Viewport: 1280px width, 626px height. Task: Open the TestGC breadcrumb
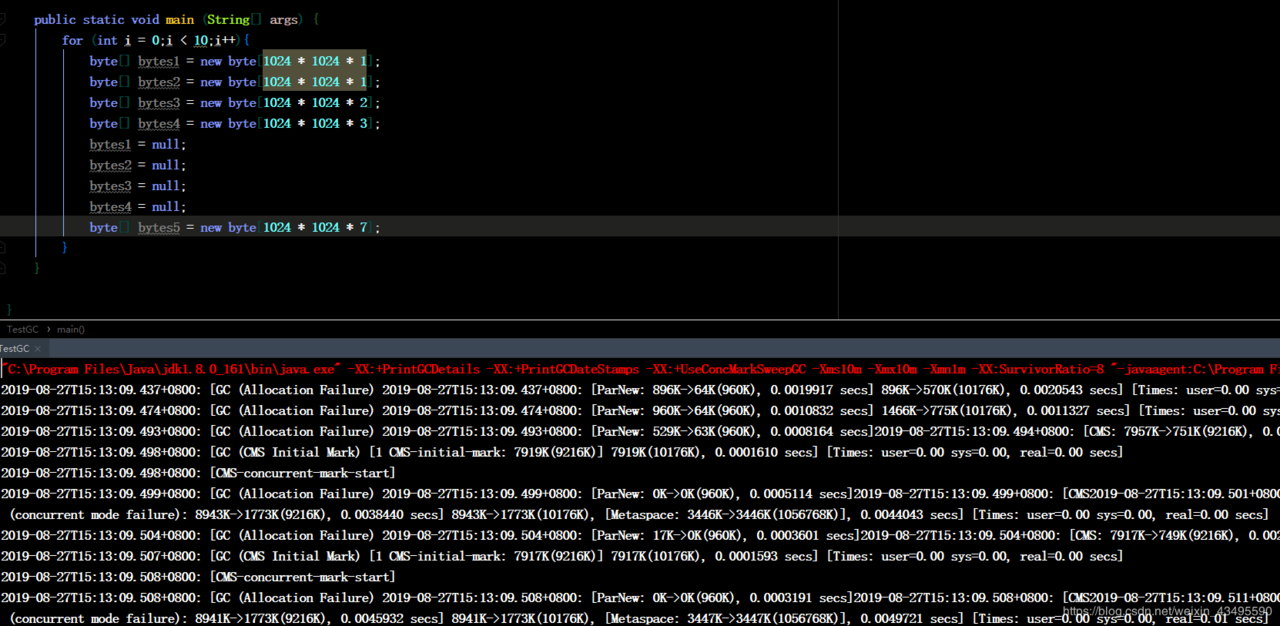(22, 329)
